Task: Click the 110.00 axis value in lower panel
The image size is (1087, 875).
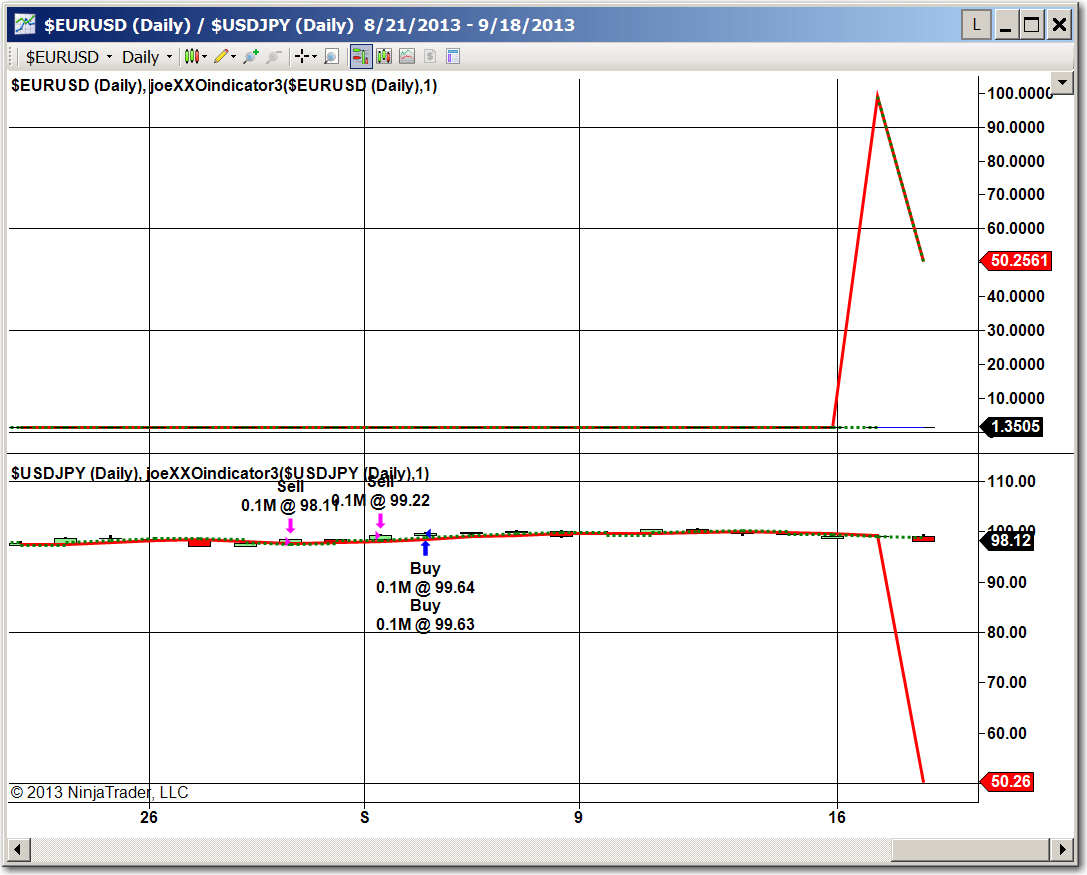Action: (1011, 481)
